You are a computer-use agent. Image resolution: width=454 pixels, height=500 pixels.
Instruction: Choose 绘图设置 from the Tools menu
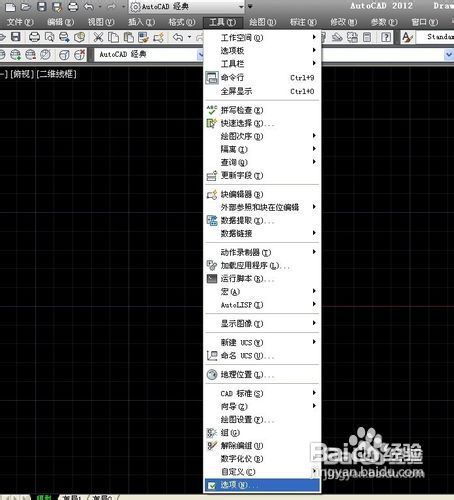262,420
